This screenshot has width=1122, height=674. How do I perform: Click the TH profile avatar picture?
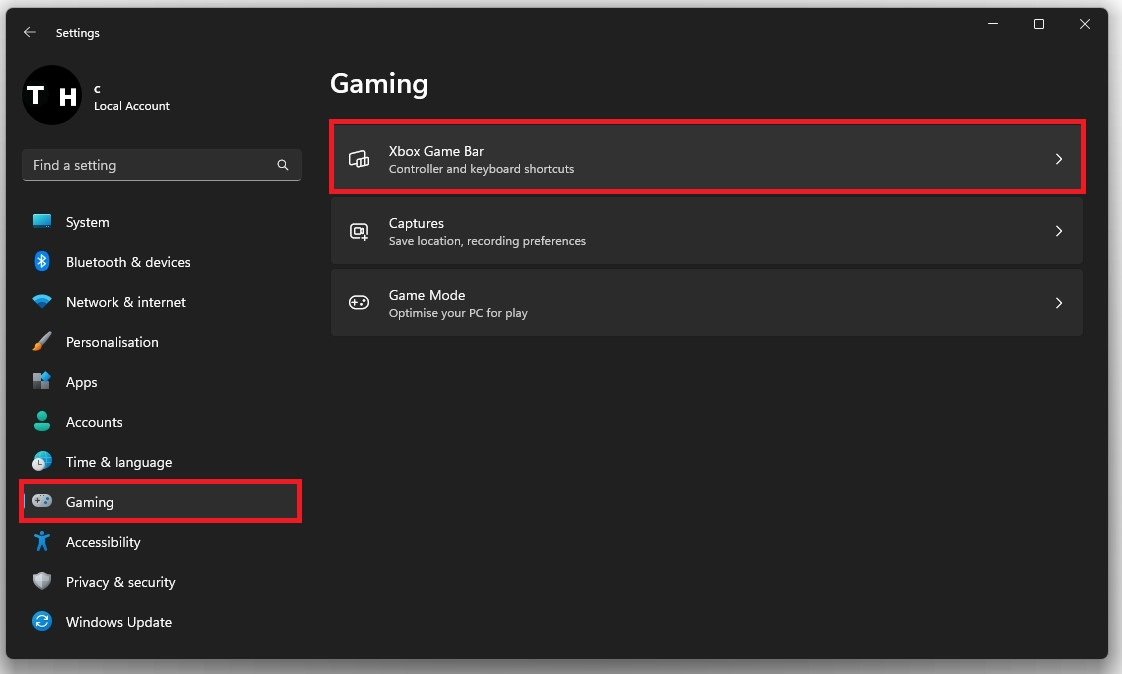pyautogui.click(x=52, y=96)
